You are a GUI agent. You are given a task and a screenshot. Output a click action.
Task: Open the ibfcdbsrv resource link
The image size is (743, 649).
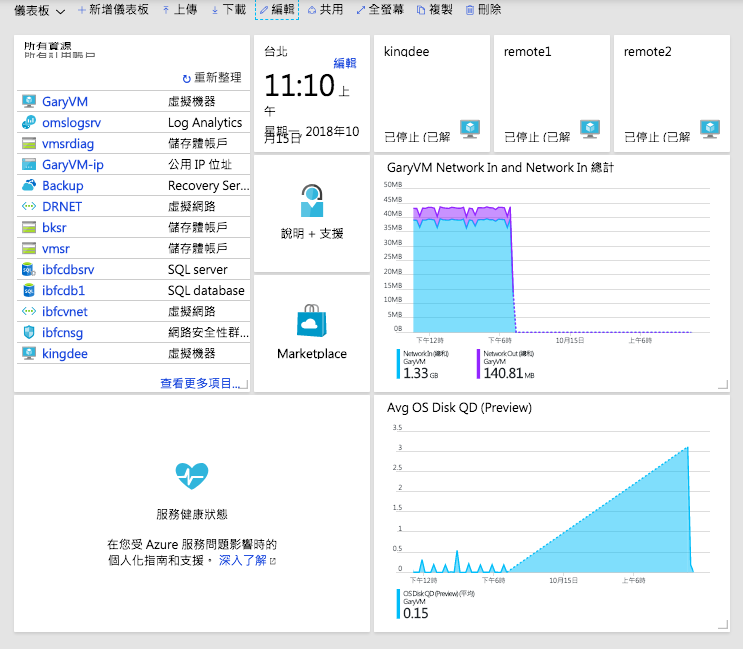click(68, 270)
